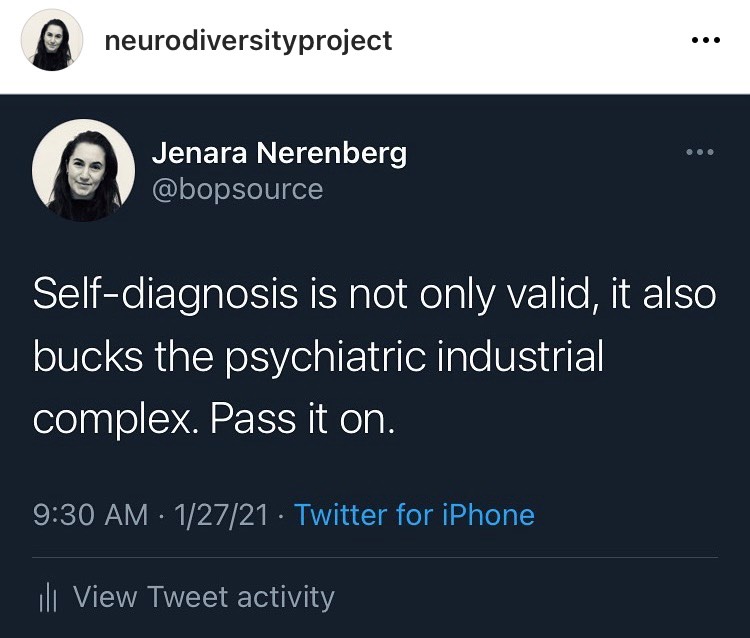The height and width of the screenshot is (638, 750).
Task: Click the neurodiversityproject username
Action: tap(248, 41)
